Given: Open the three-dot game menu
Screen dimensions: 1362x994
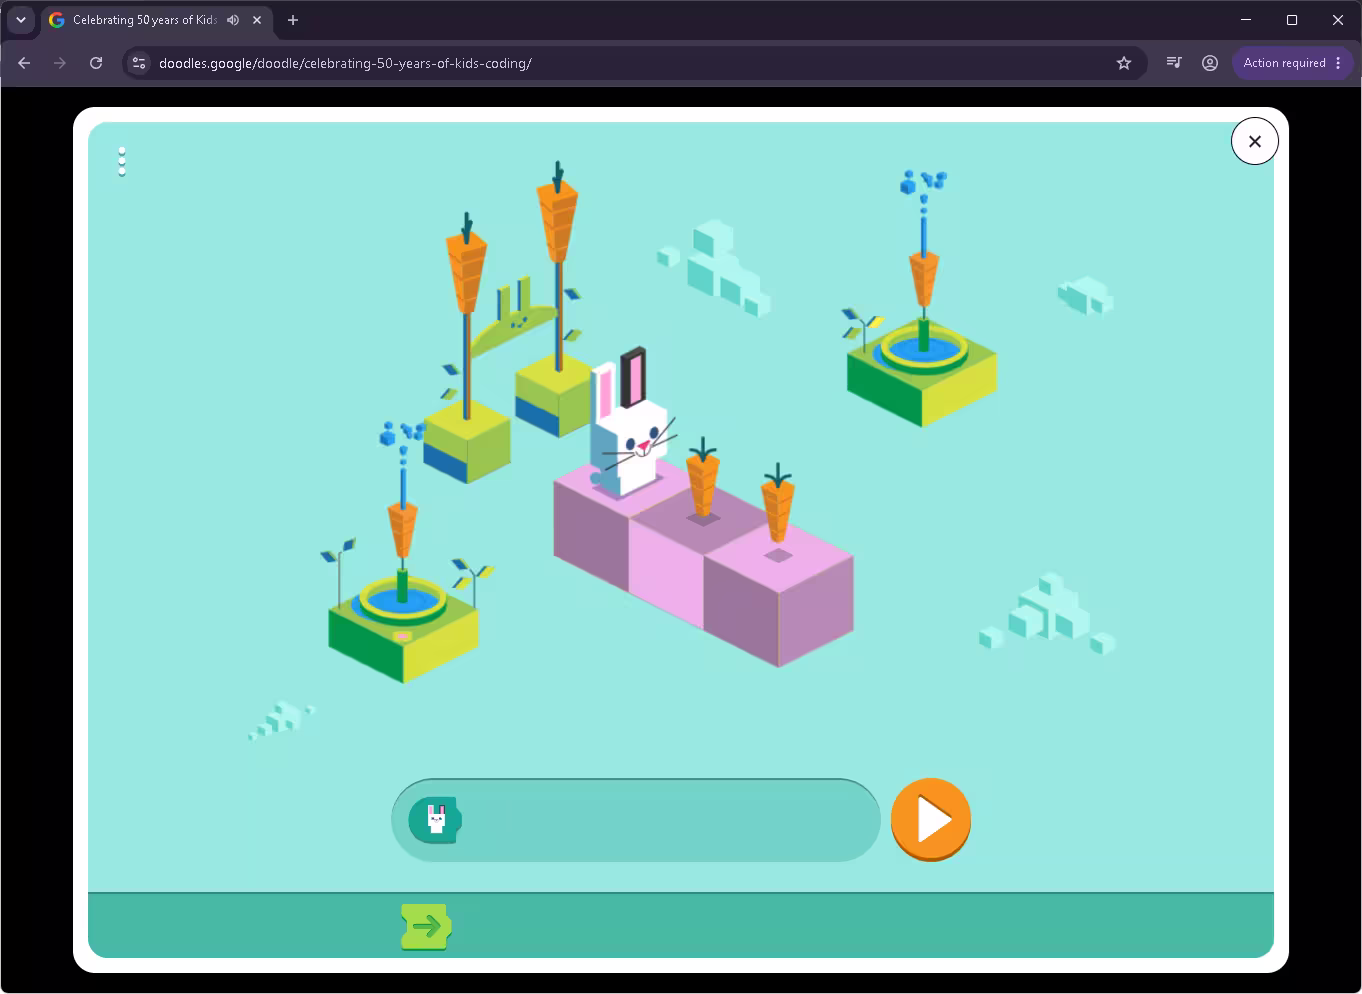Looking at the screenshot, I should pos(122,161).
